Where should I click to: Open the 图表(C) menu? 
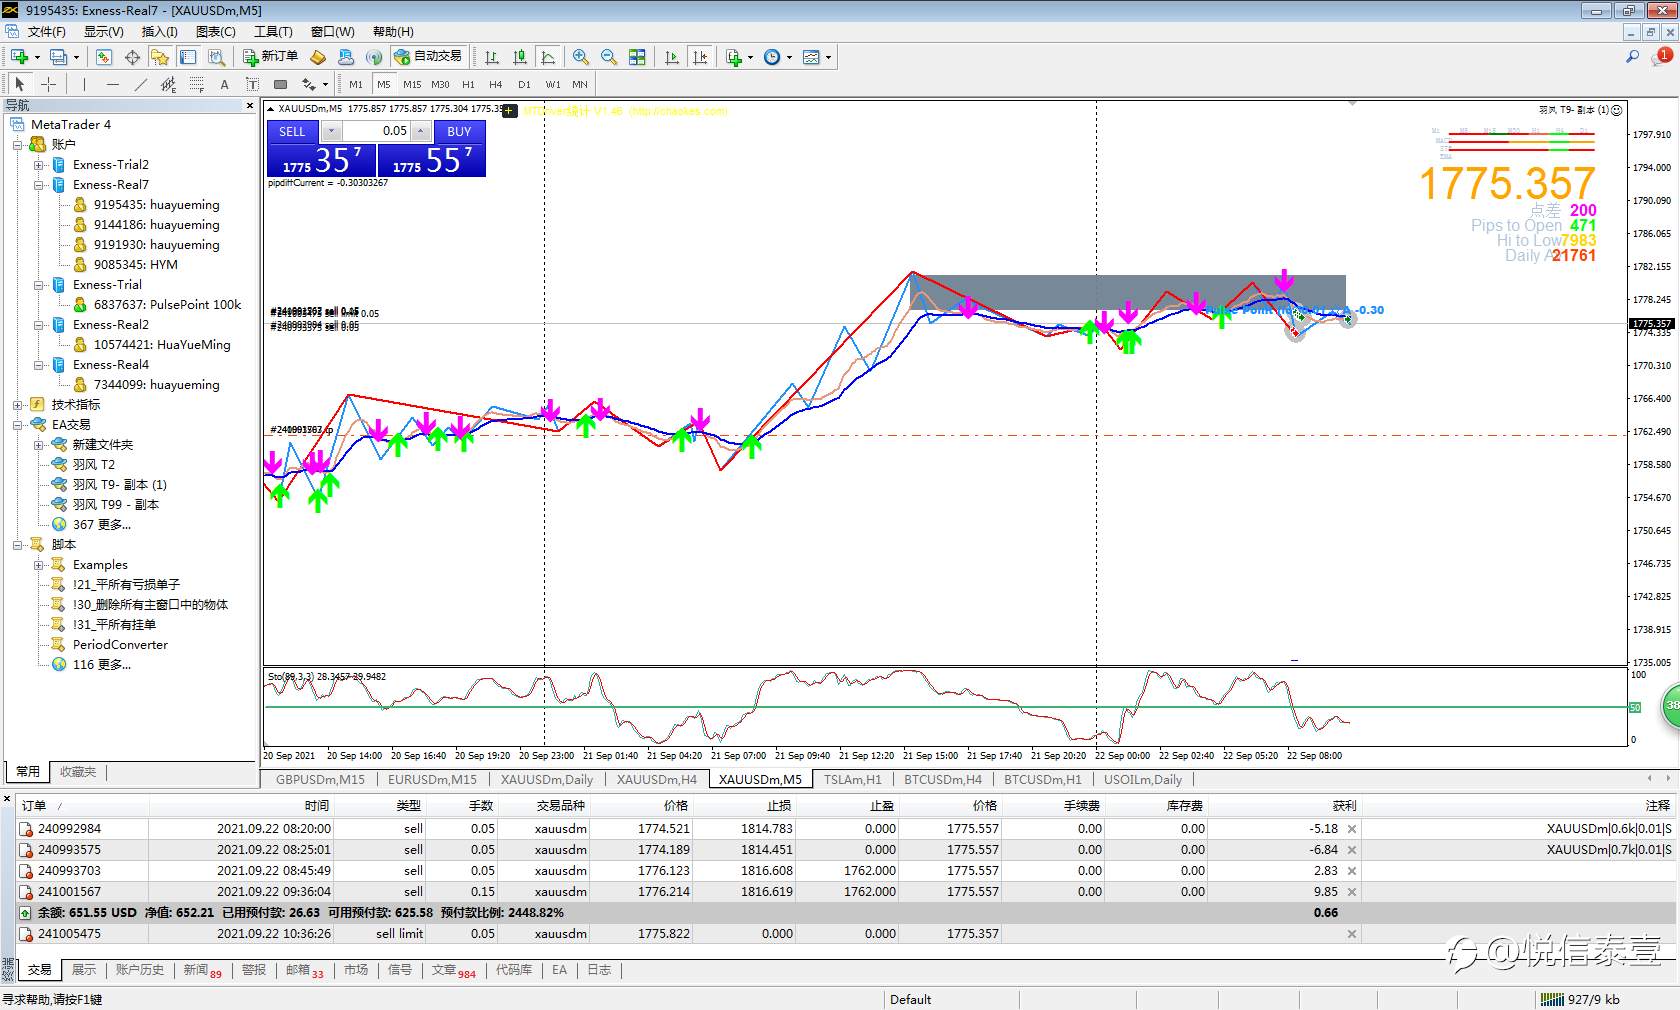[x=216, y=31]
